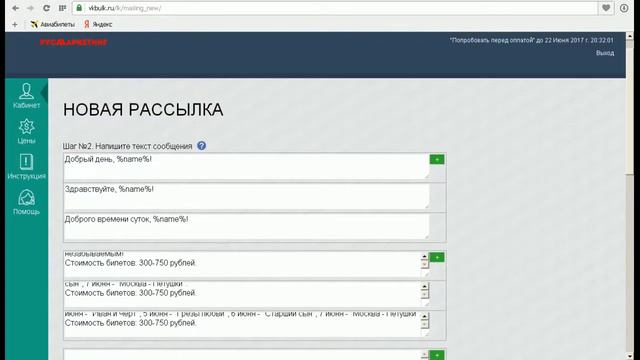The width and height of the screenshot is (640, 360).
Task: Add a new bookmark with plus icon
Action: pos(15,24)
